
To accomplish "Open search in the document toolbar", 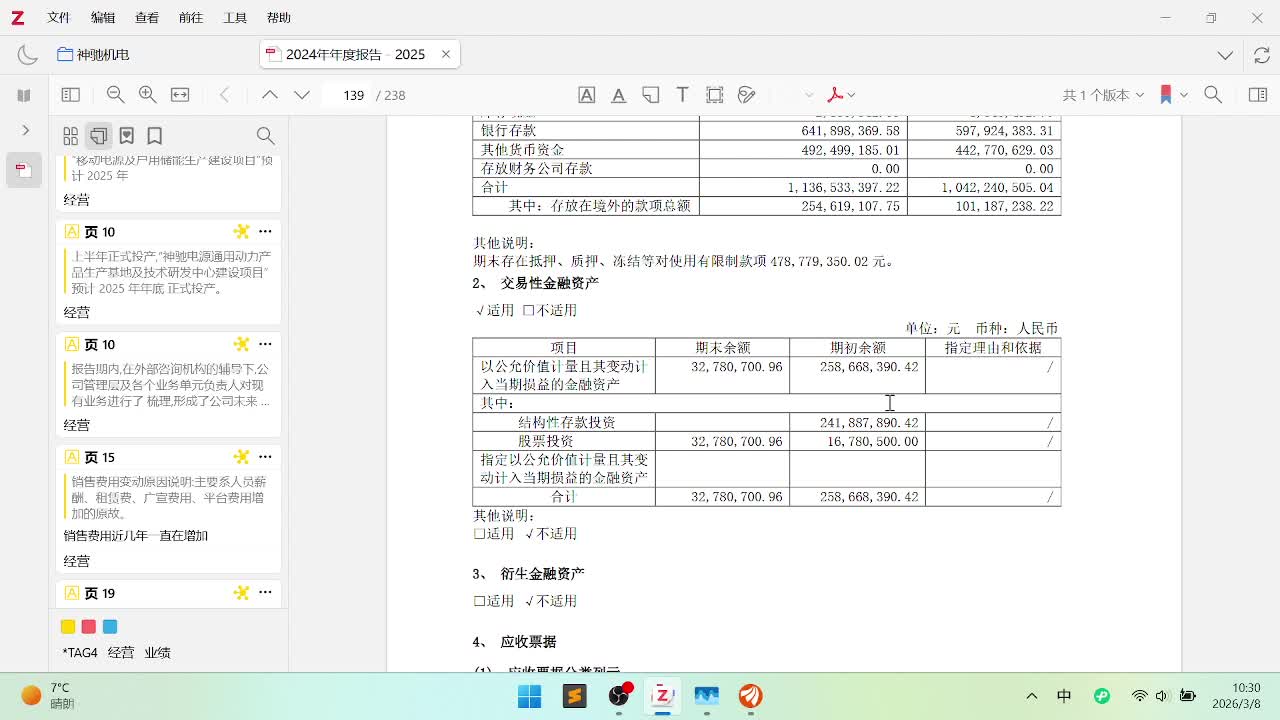I will (1213, 95).
